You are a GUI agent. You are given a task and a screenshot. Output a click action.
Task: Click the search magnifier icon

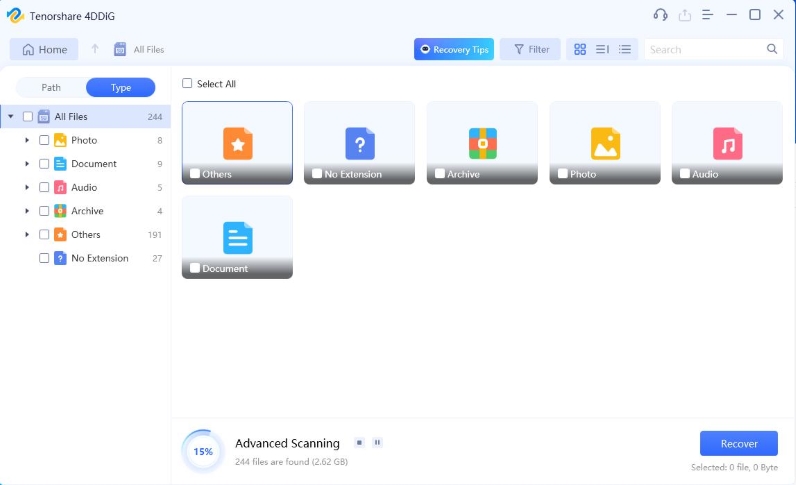point(772,49)
